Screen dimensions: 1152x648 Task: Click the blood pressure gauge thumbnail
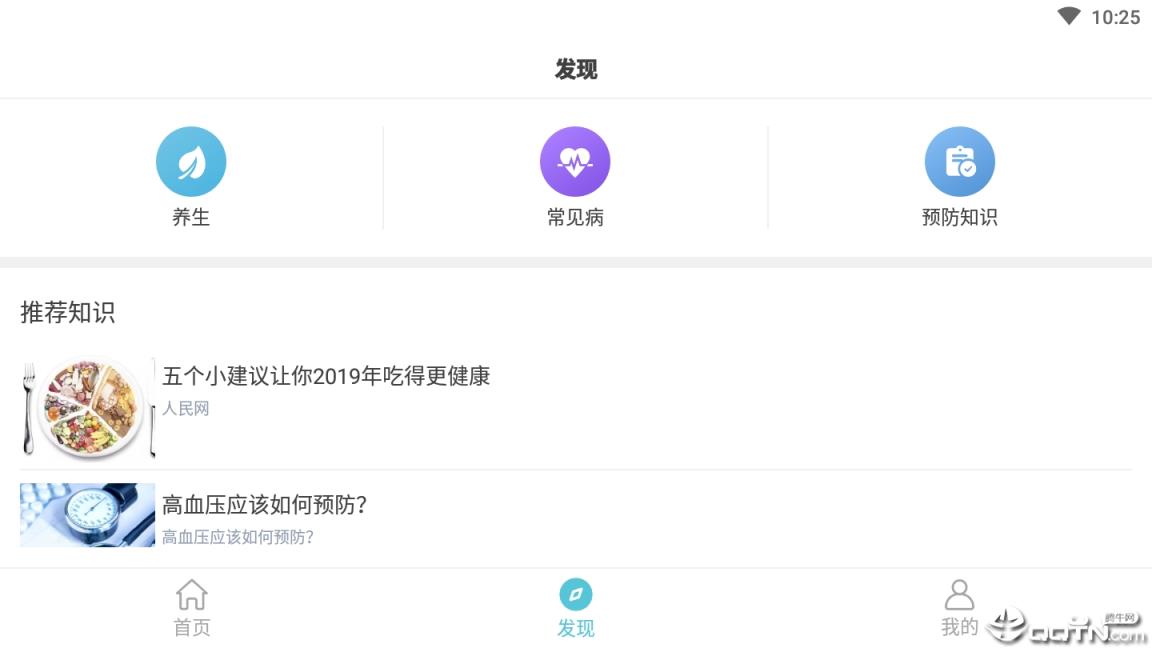87,516
